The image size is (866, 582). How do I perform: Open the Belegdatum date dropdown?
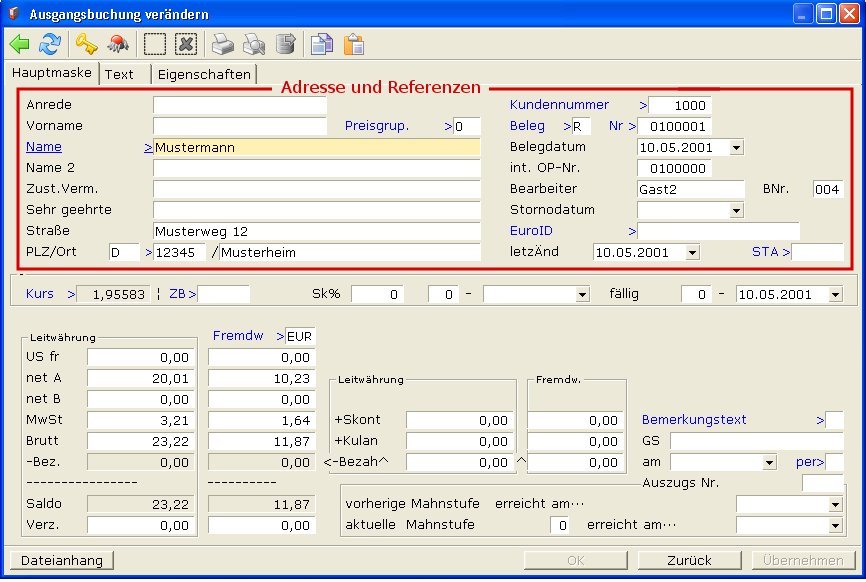click(737, 148)
